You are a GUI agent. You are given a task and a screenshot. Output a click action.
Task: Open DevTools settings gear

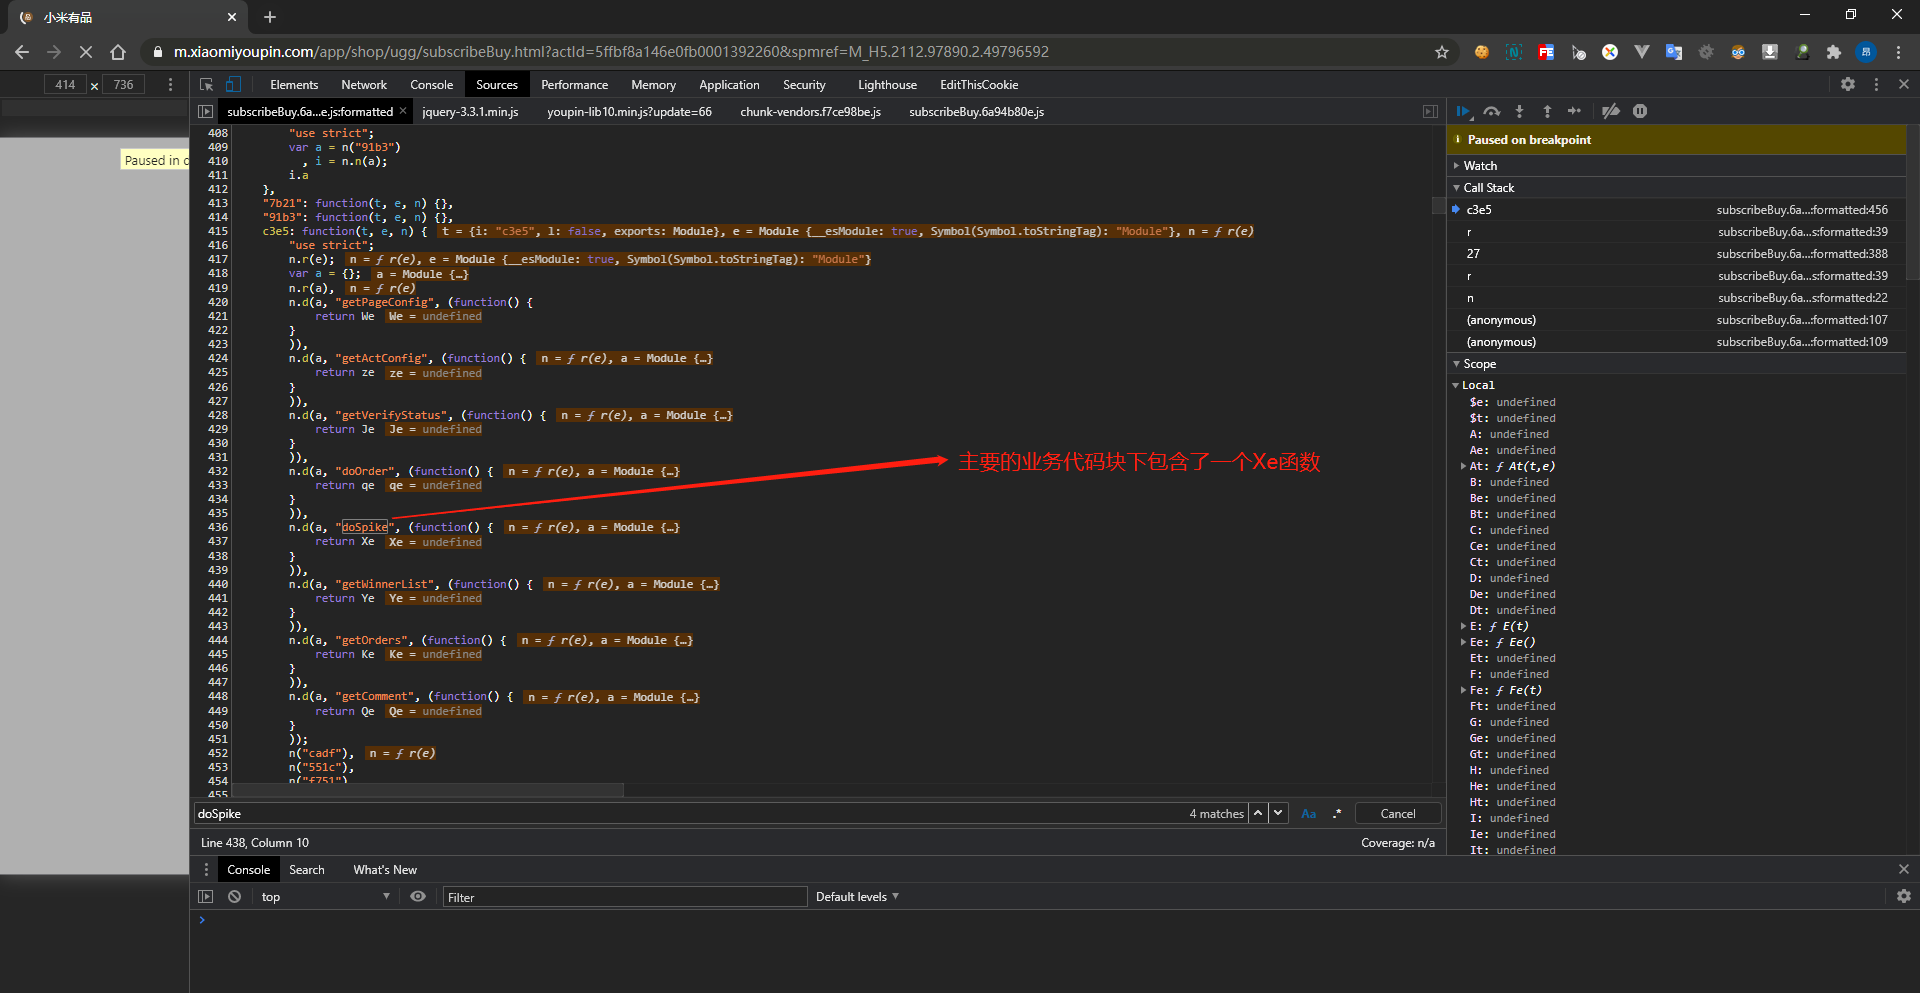pyautogui.click(x=1848, y=85)
